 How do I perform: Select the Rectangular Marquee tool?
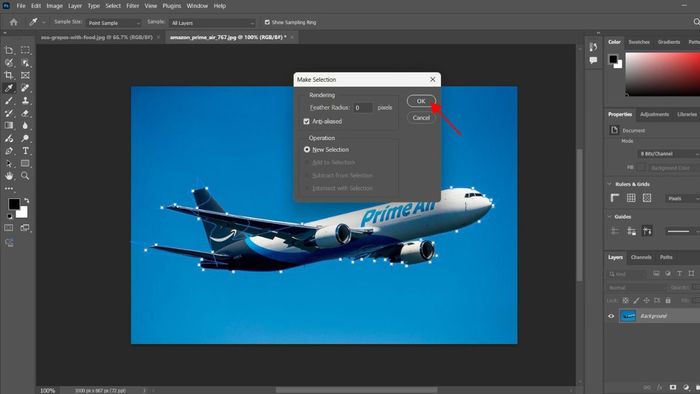pos(25,50)
